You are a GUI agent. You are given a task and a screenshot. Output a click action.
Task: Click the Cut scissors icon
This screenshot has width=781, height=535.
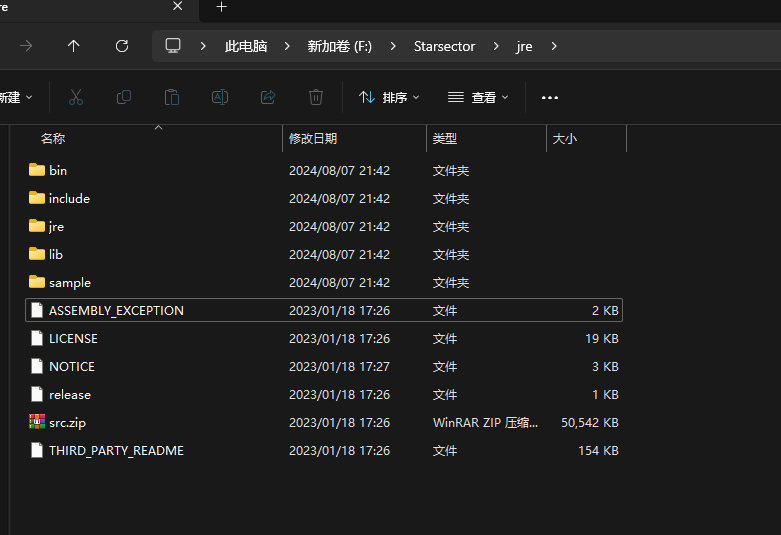76,97
